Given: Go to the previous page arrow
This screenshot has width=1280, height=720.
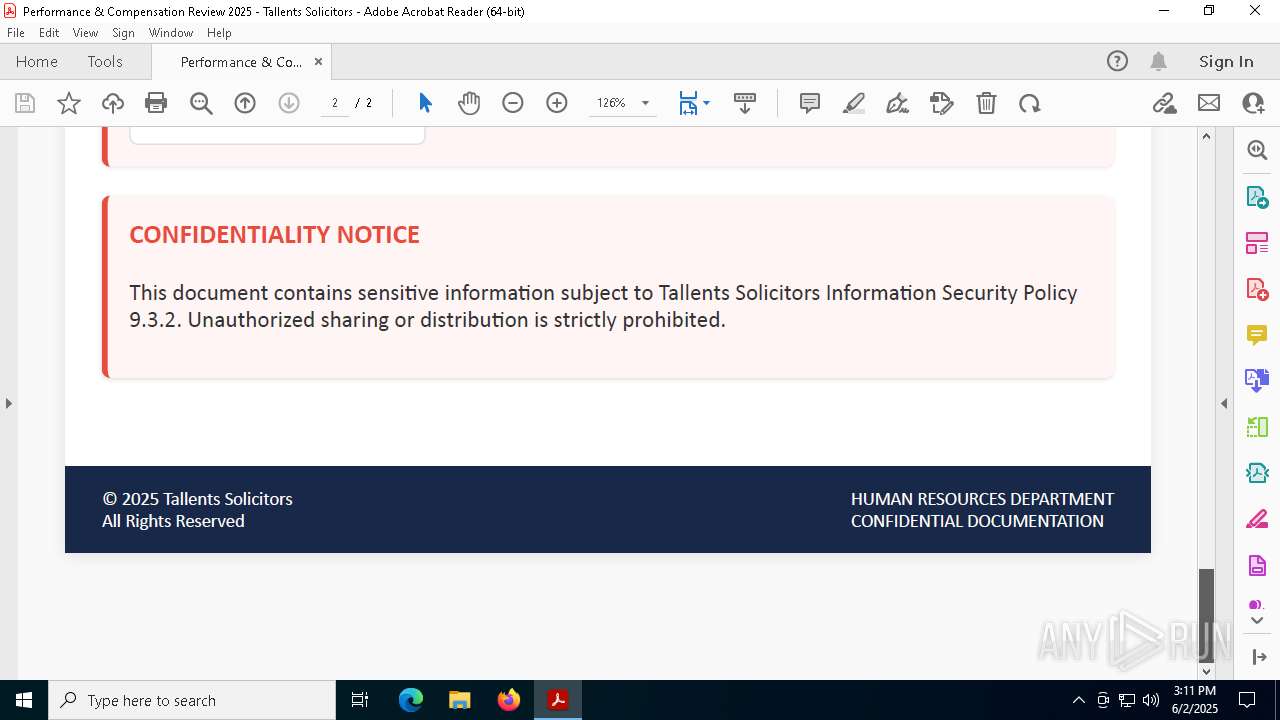Looking at the screenshot, I should [x=245, y=103].
